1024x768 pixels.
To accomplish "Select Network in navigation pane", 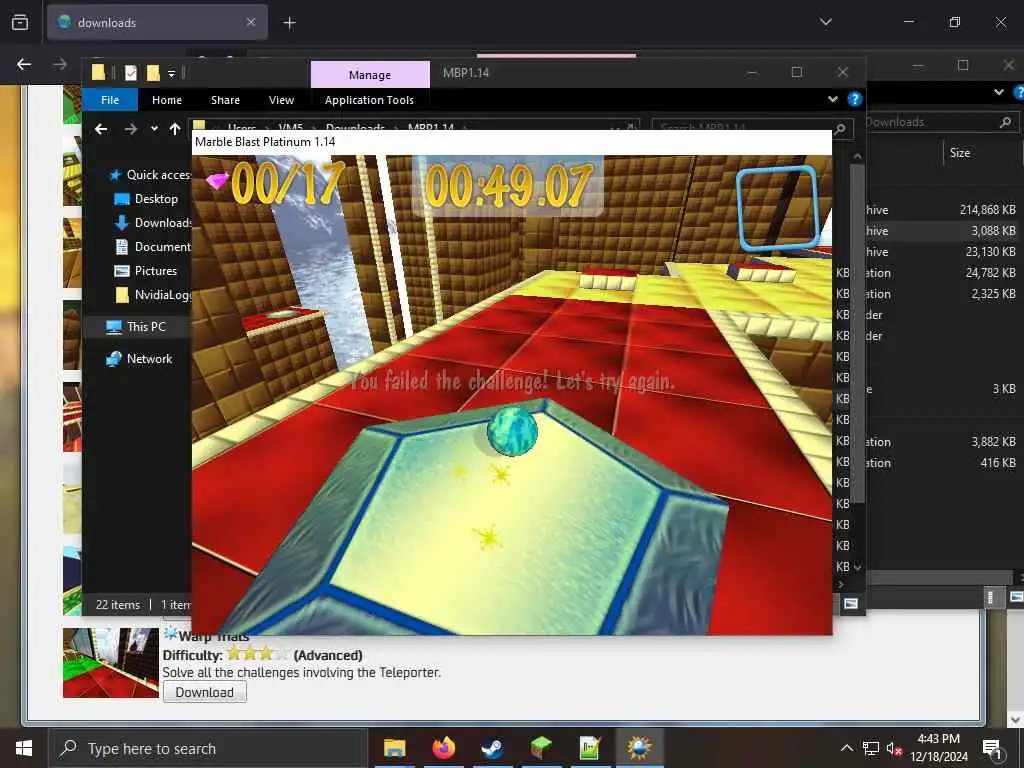I will (139, 359).
